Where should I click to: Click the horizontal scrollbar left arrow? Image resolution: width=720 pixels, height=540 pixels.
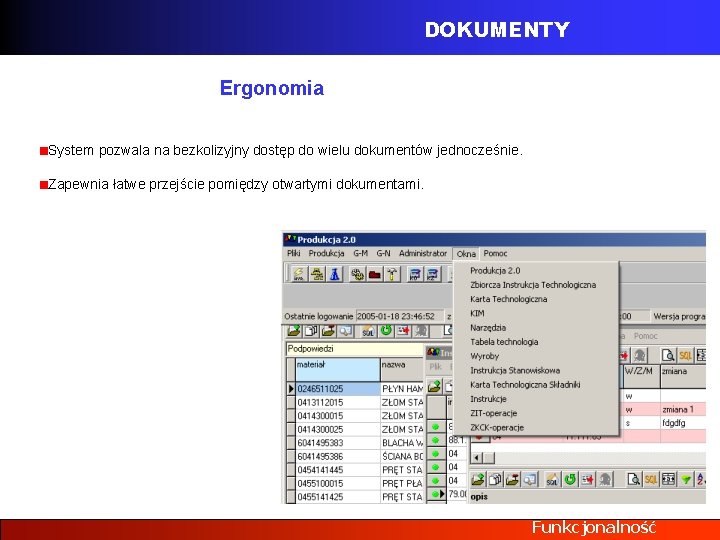point(477,458)
